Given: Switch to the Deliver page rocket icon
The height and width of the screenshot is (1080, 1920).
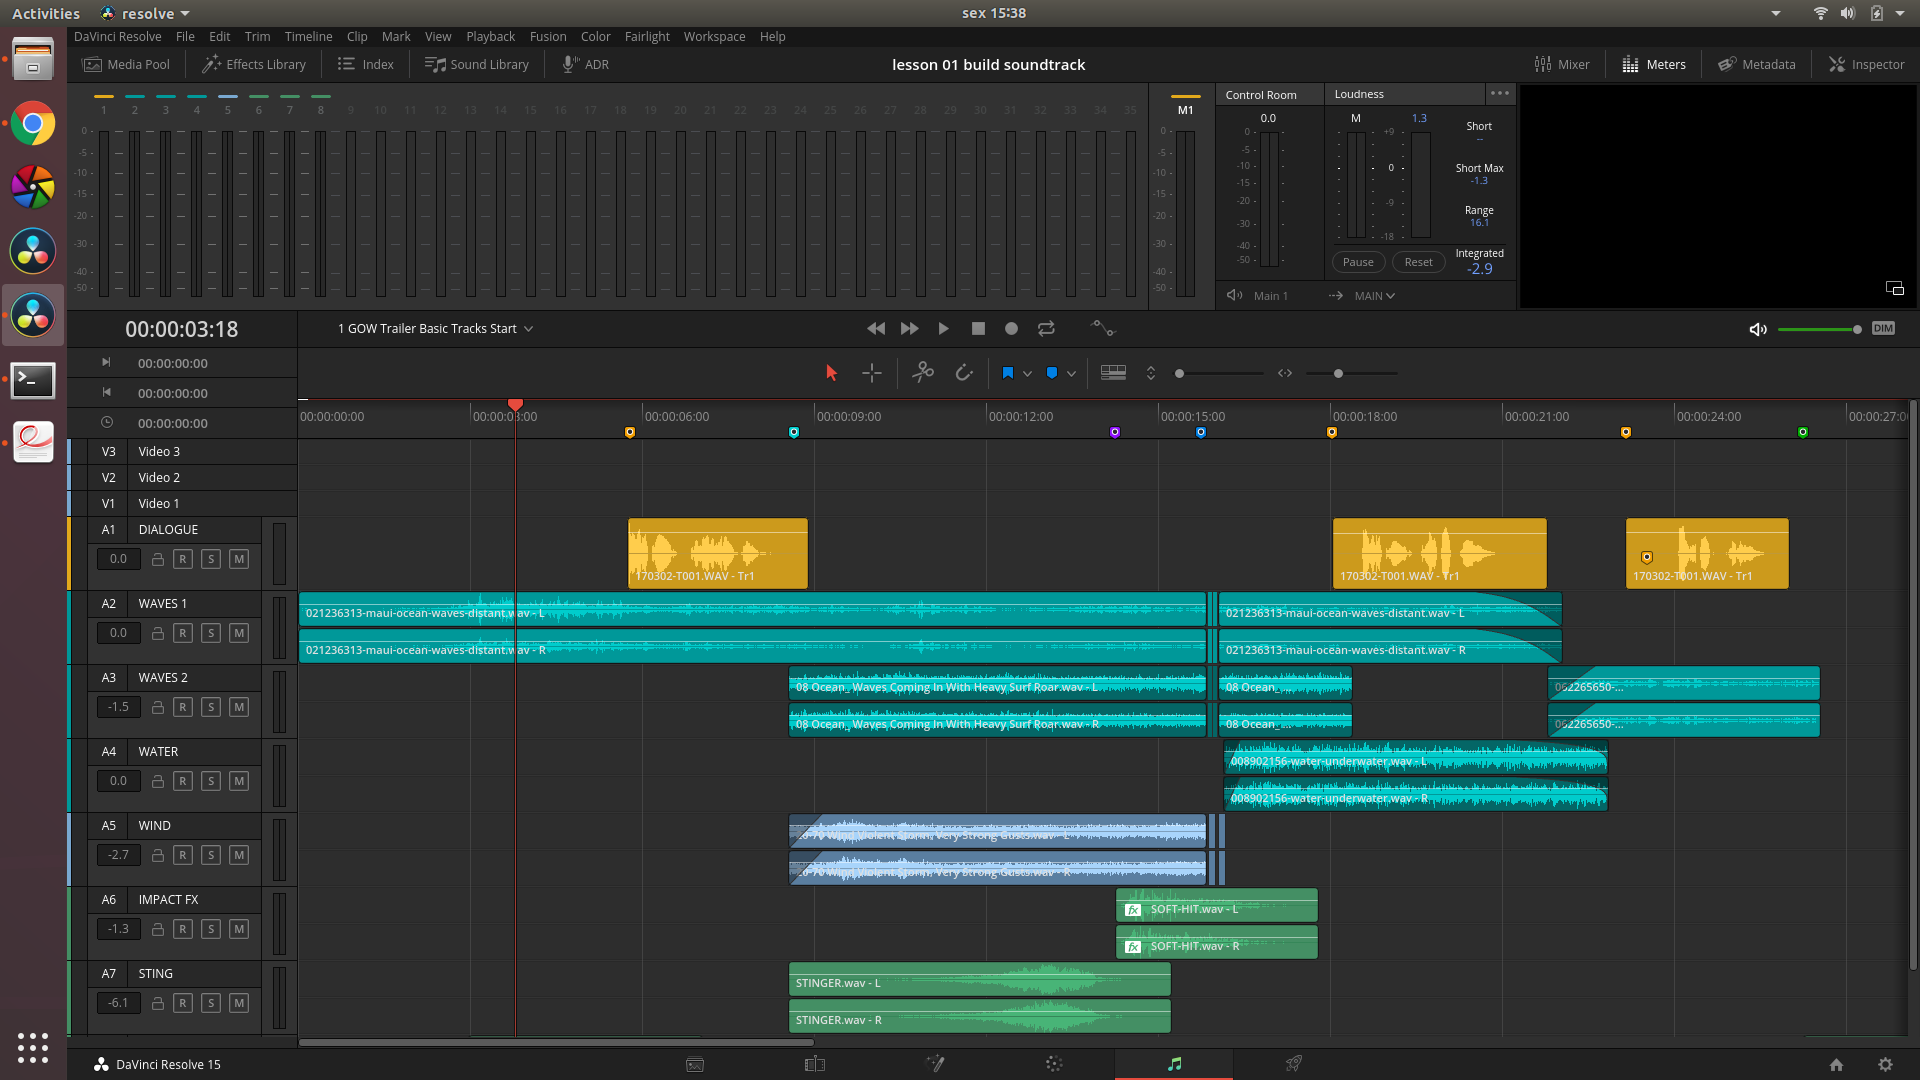Looking at the screenshot, I should click(1294, 1064).
